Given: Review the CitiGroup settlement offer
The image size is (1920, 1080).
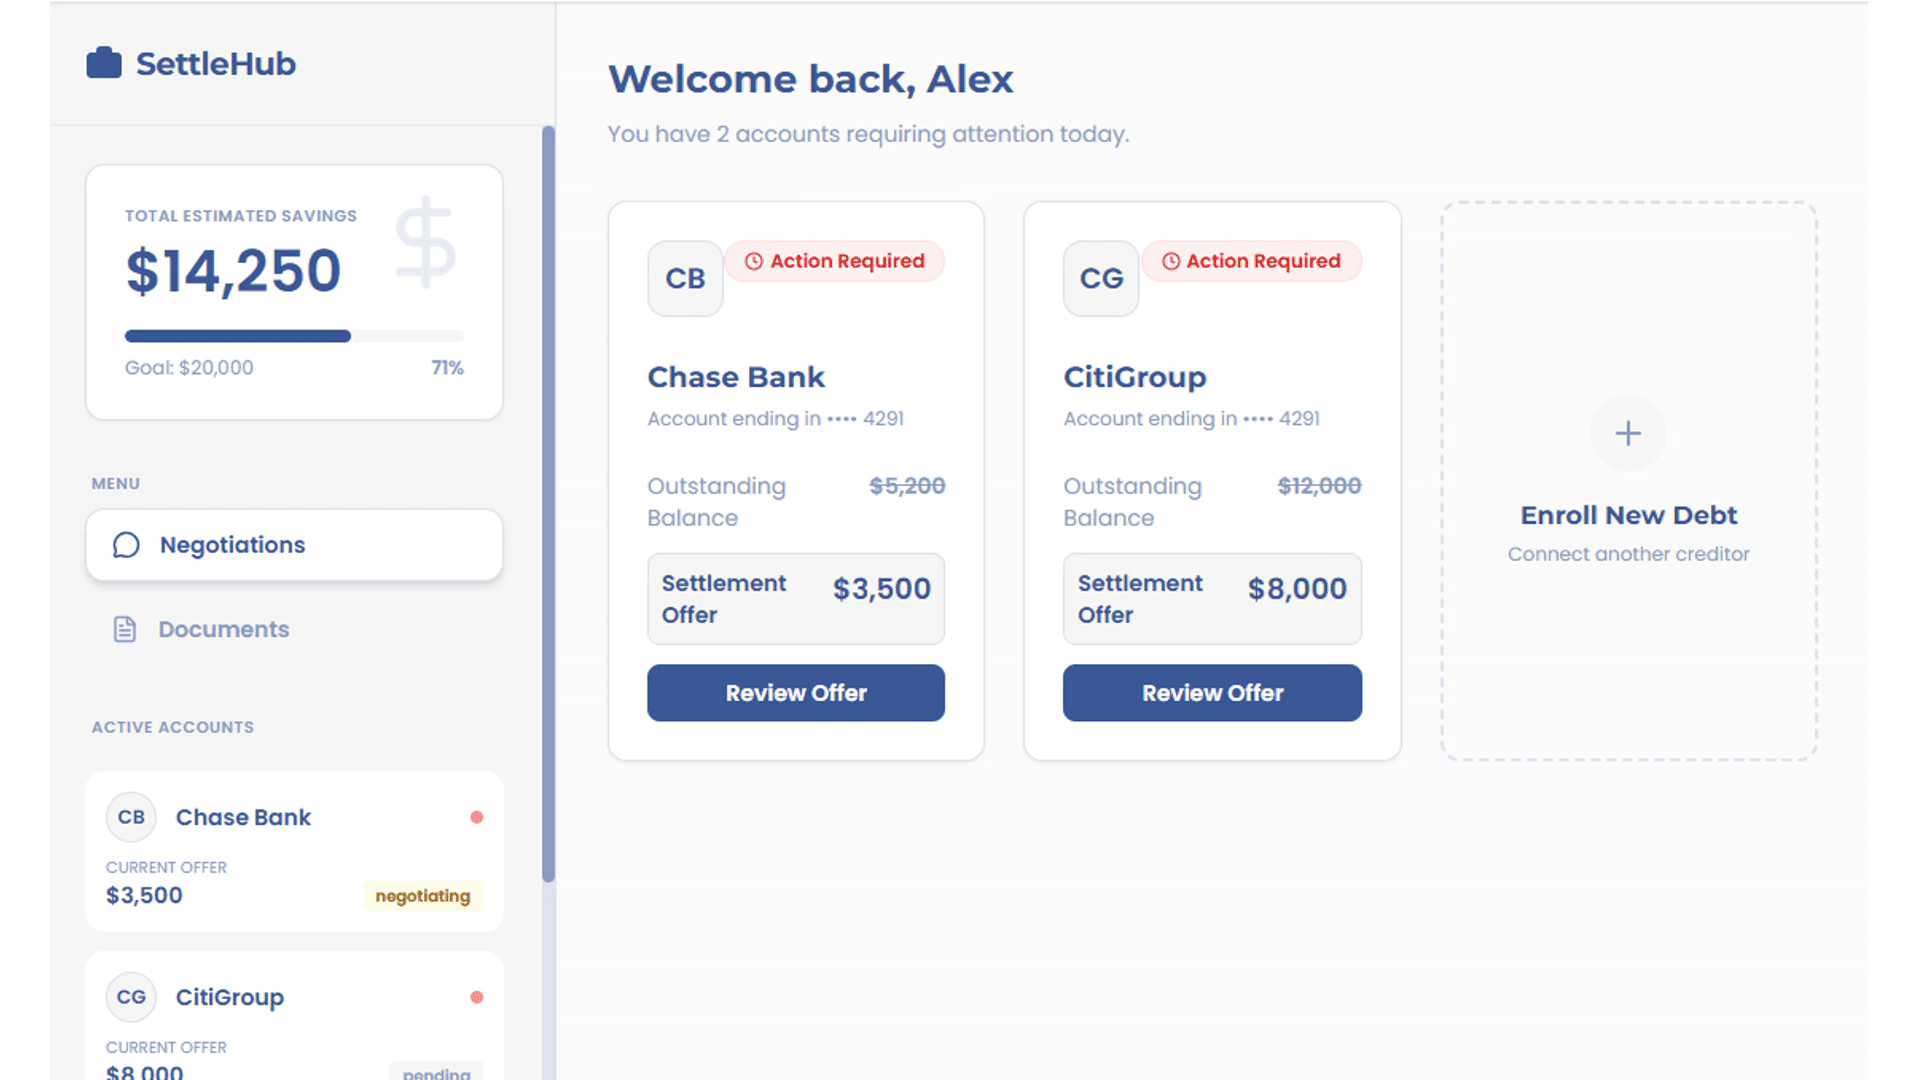Looking at the screenshot, I should (x=1212, y=693).
